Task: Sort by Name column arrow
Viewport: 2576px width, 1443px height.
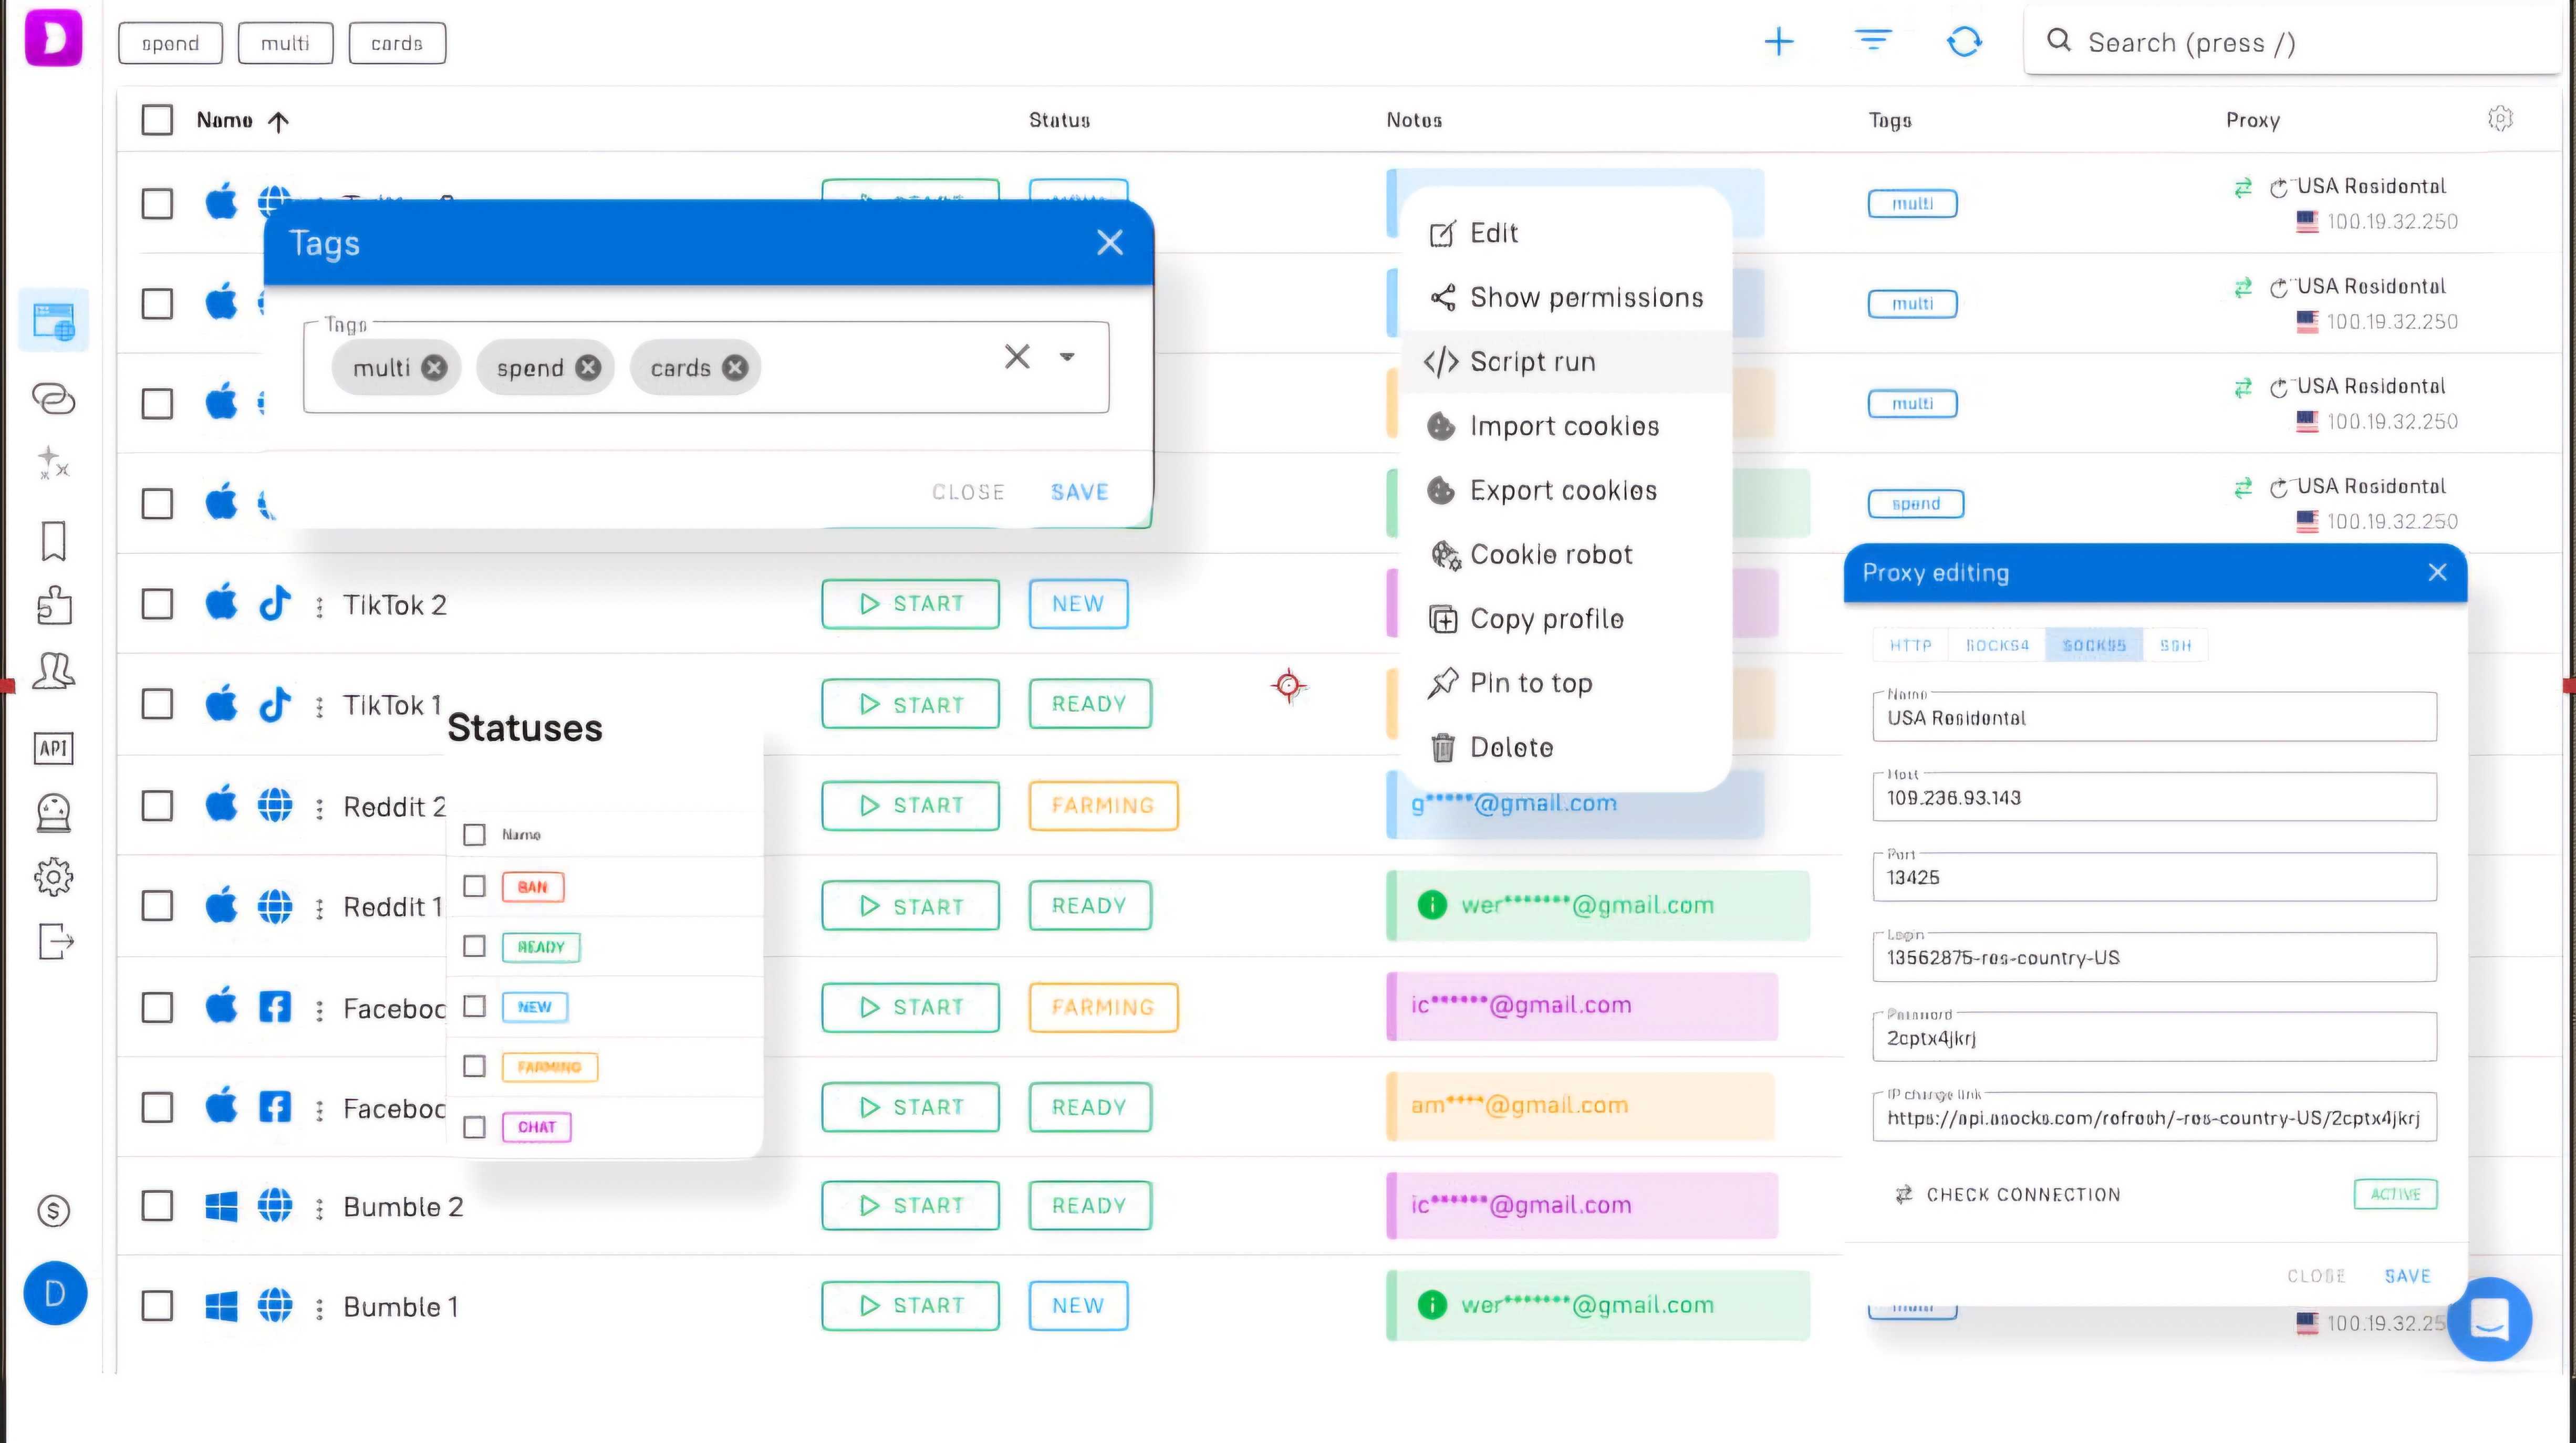Action: click(279, 121)
